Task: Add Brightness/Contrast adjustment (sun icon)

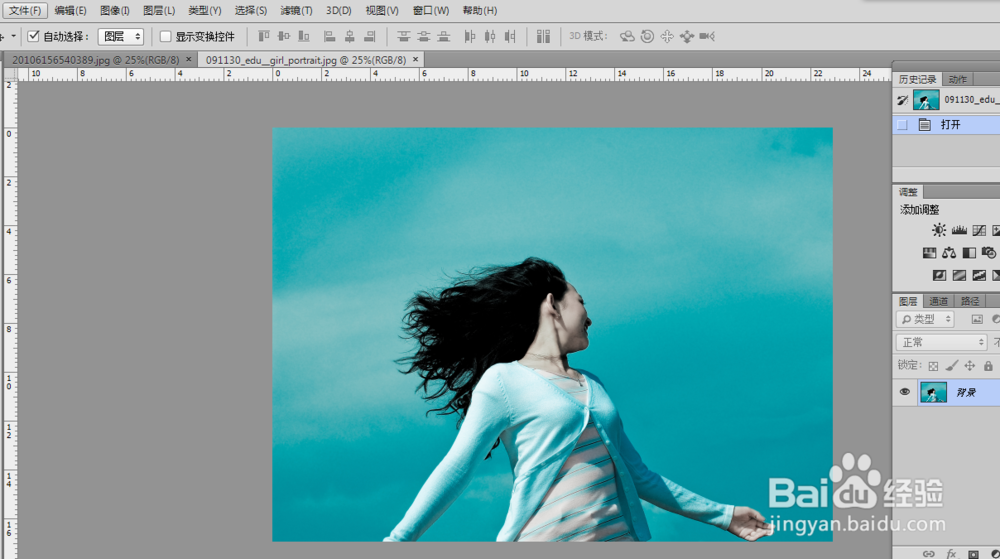Action: coord(939,230)
